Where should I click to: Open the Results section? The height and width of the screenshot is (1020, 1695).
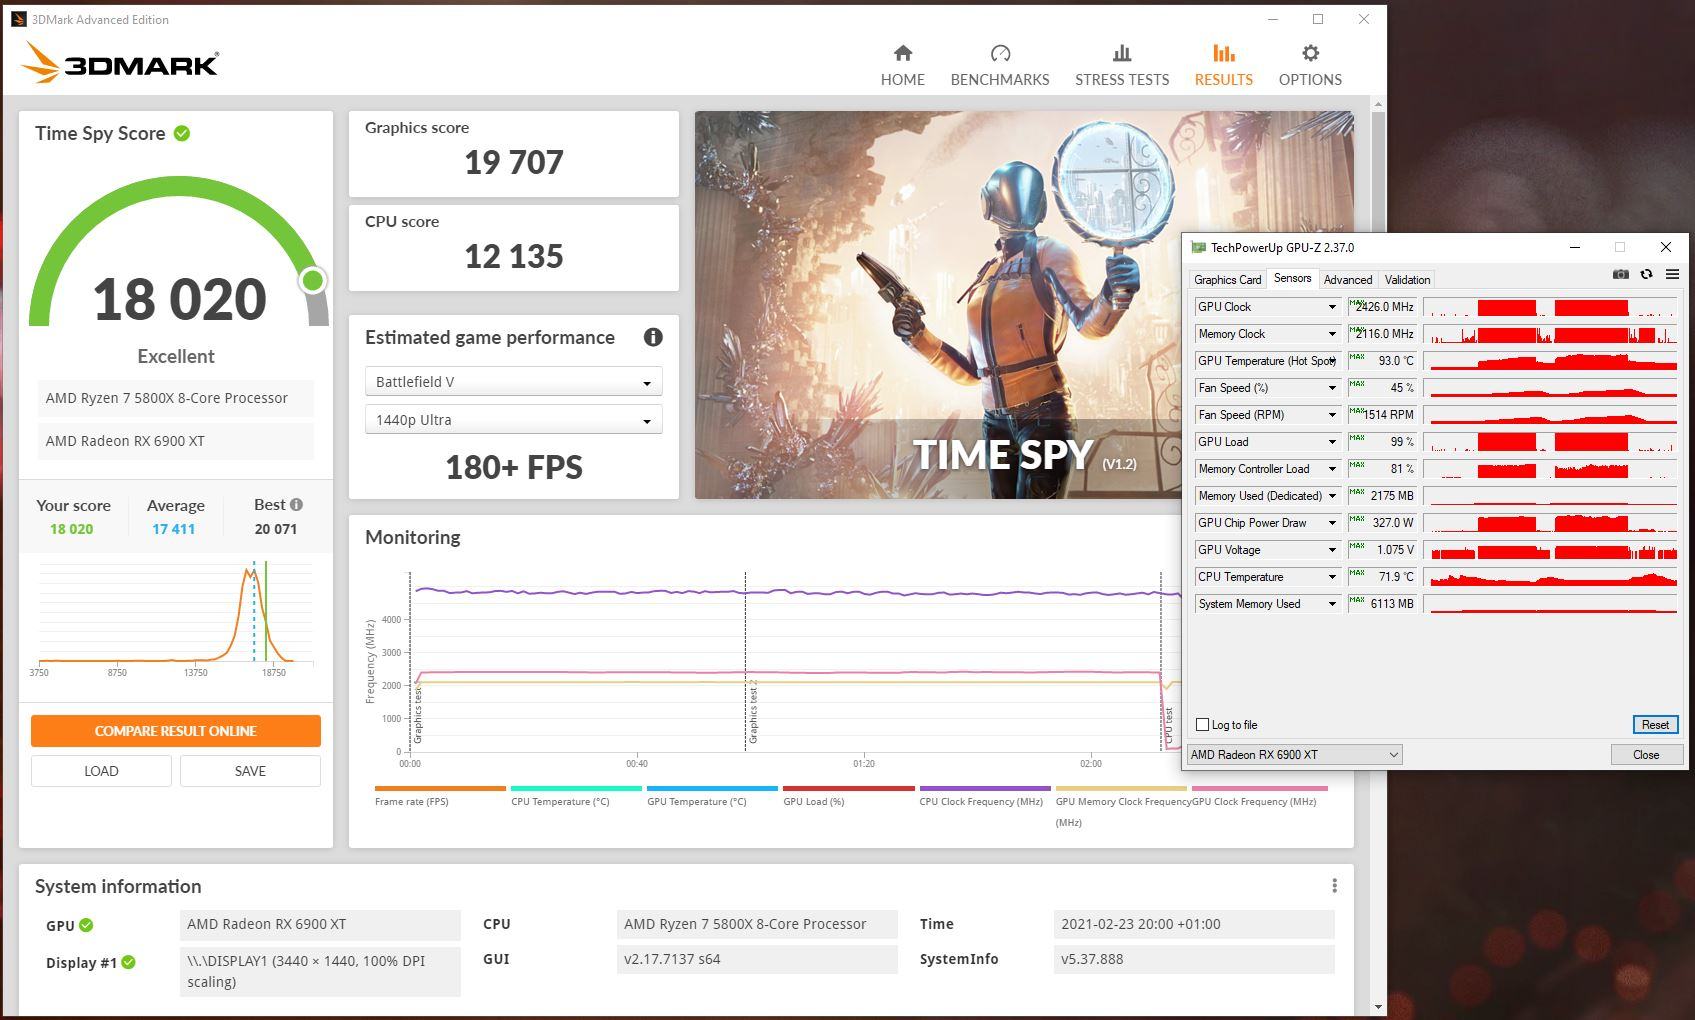click(1223, 65)
